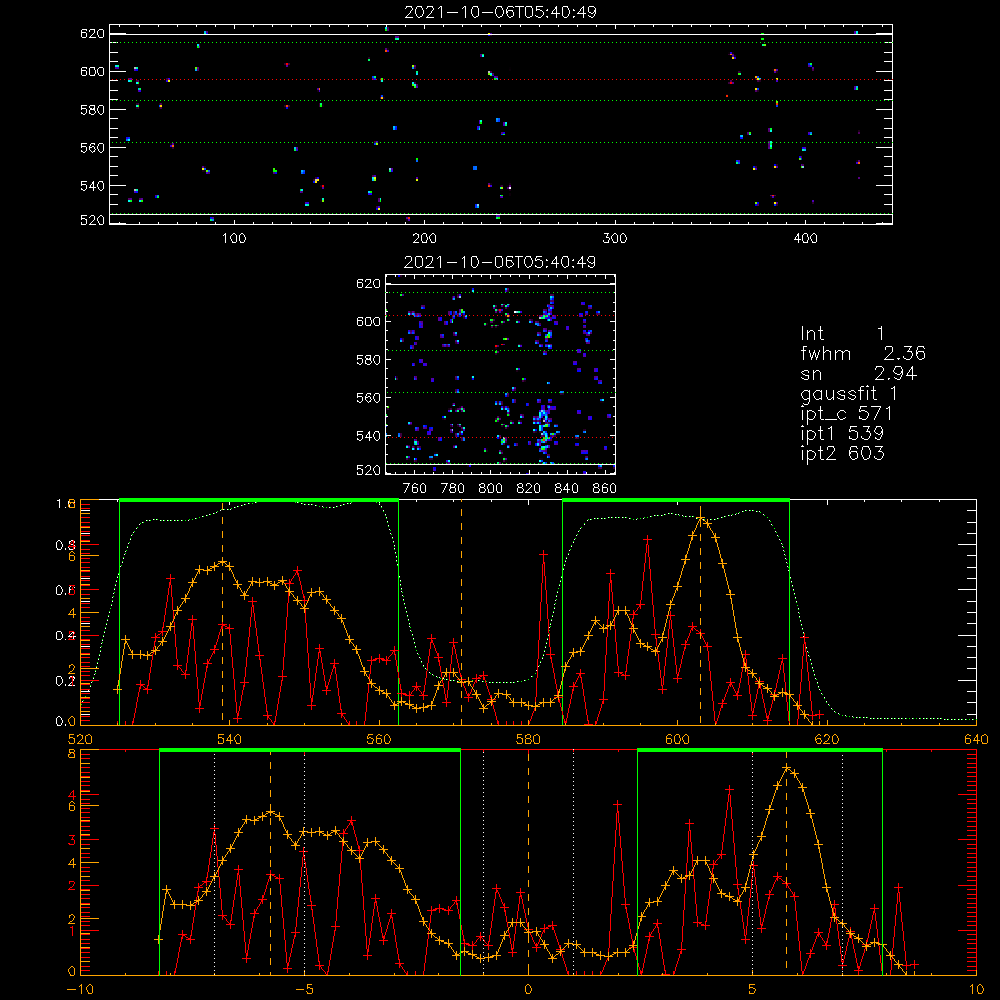Click the left green bar atop the bottom plot

[310, 750]
